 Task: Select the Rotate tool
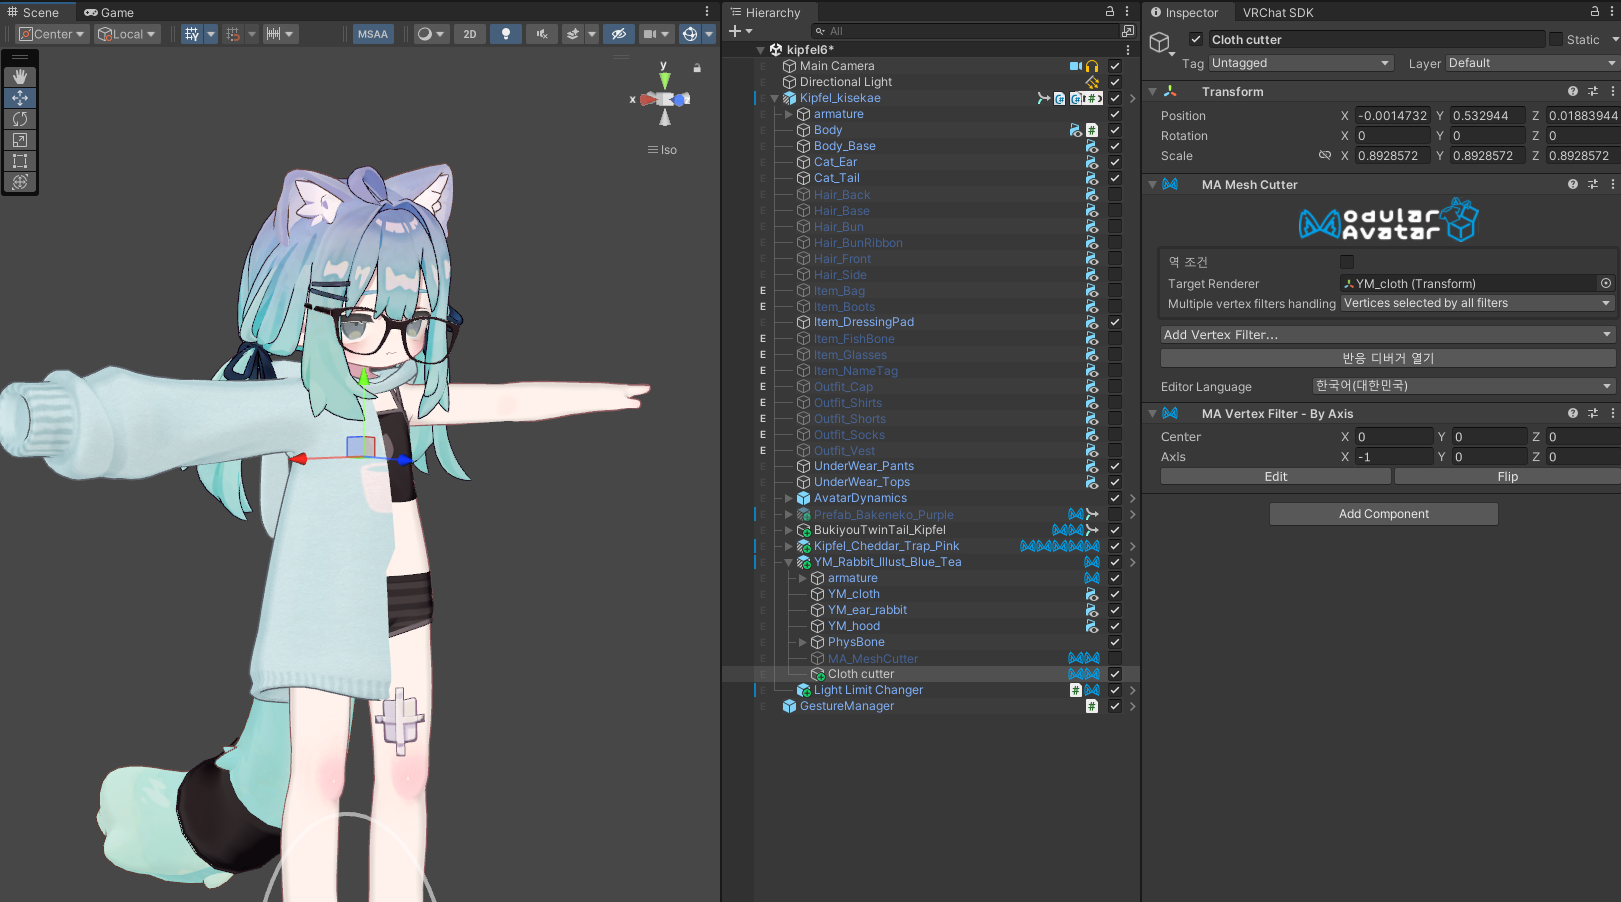(x=20, y=119)
